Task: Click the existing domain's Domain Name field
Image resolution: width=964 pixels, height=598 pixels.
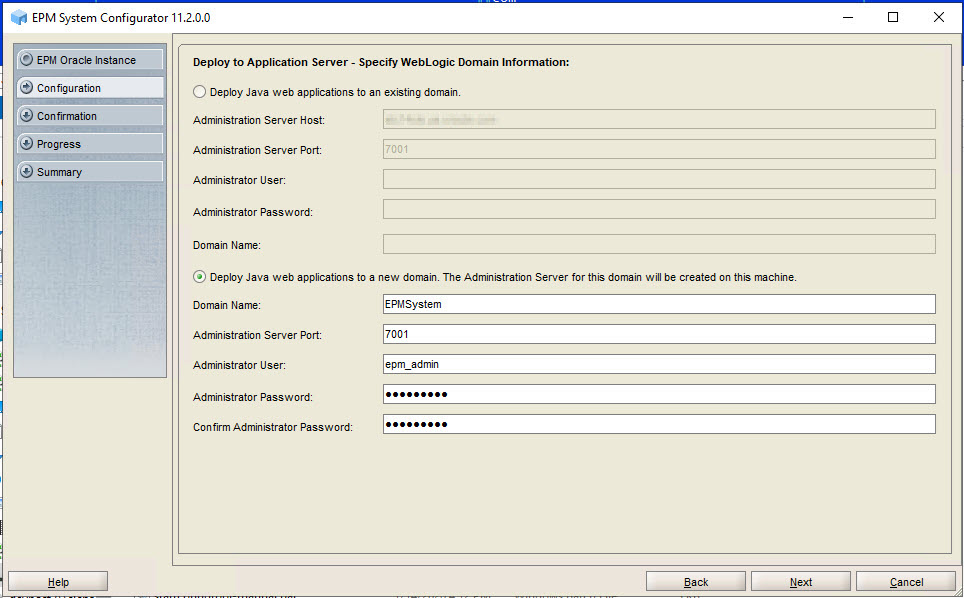Action: tap(659, 244)
